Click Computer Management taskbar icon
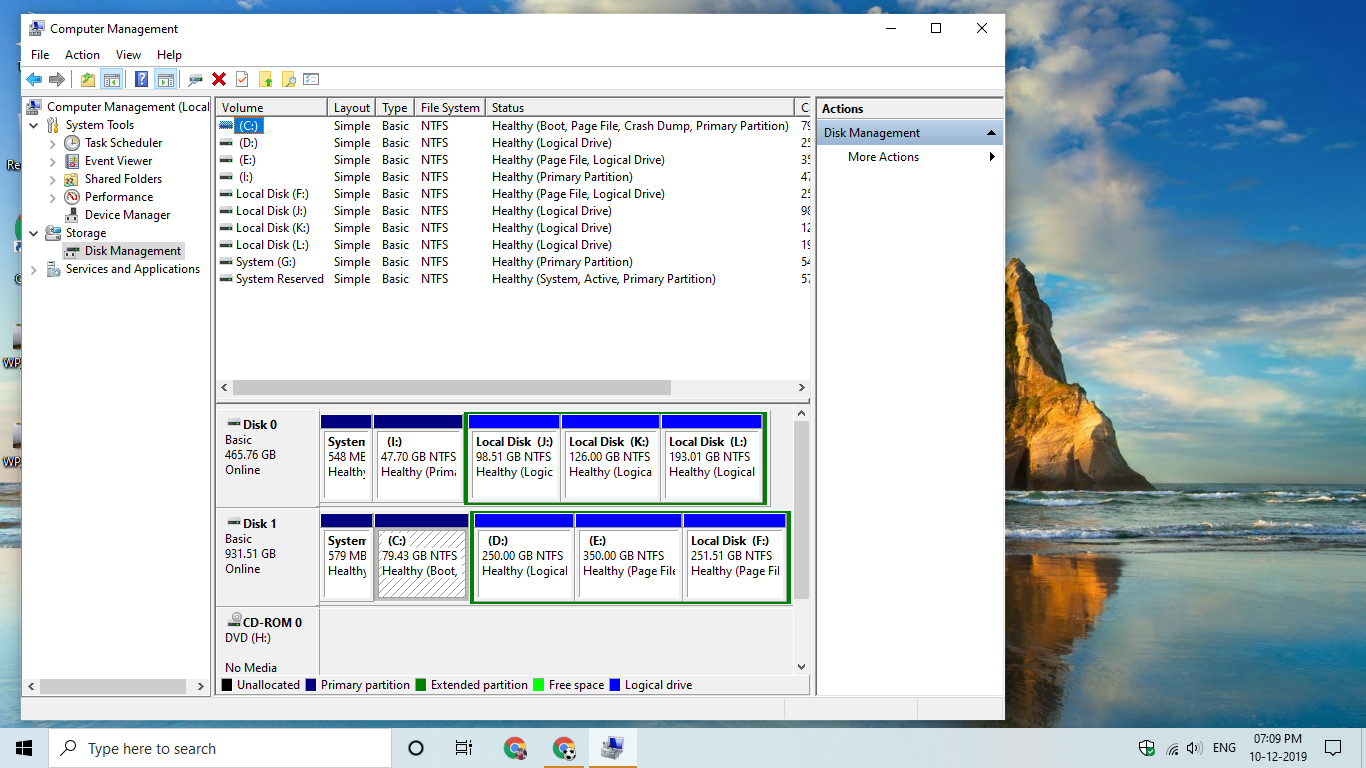The image size is (1366, 768). 613,748
